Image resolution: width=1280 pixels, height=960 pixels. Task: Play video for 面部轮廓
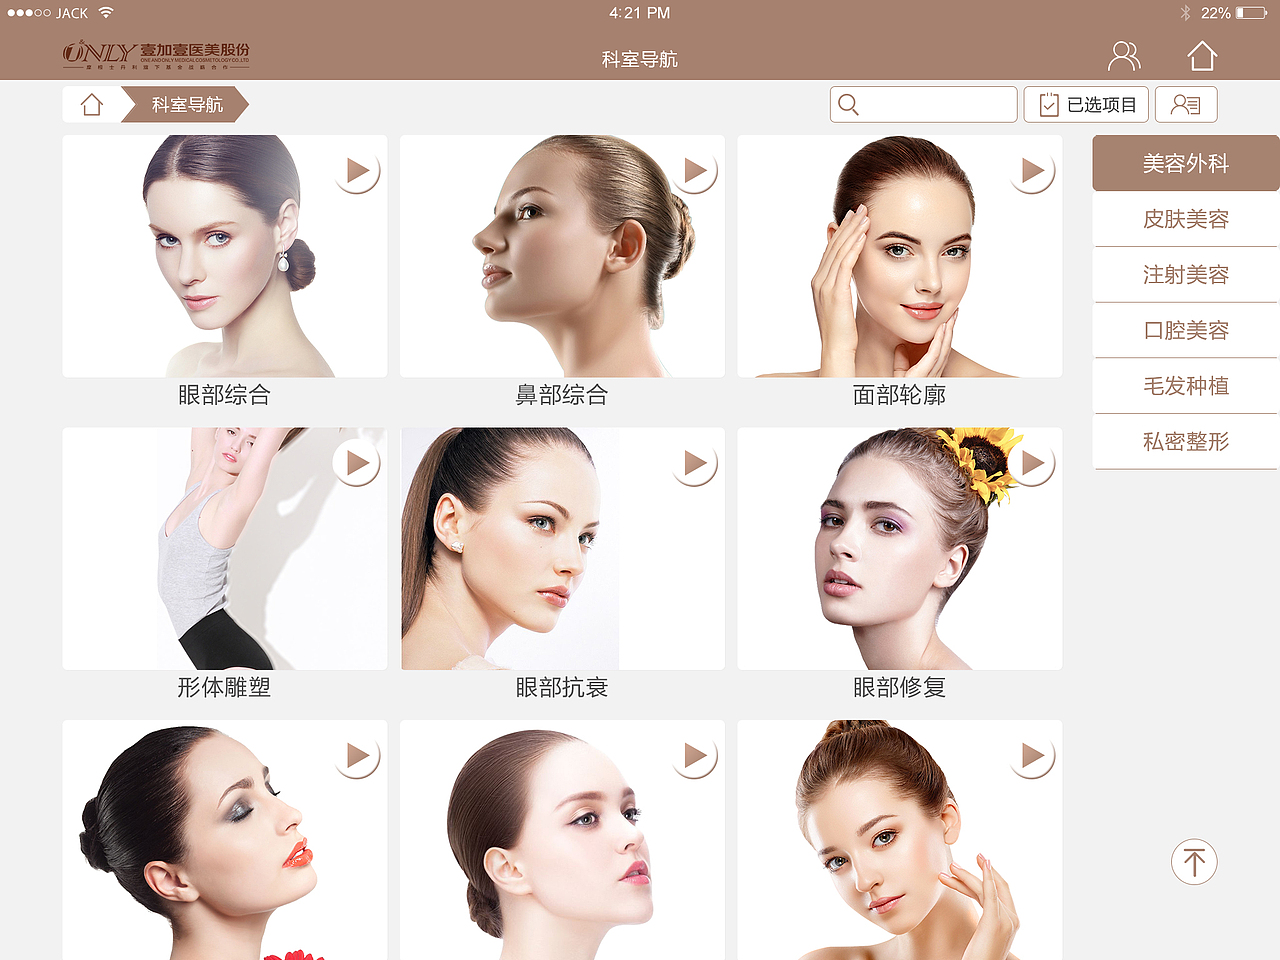point(1032,172)
